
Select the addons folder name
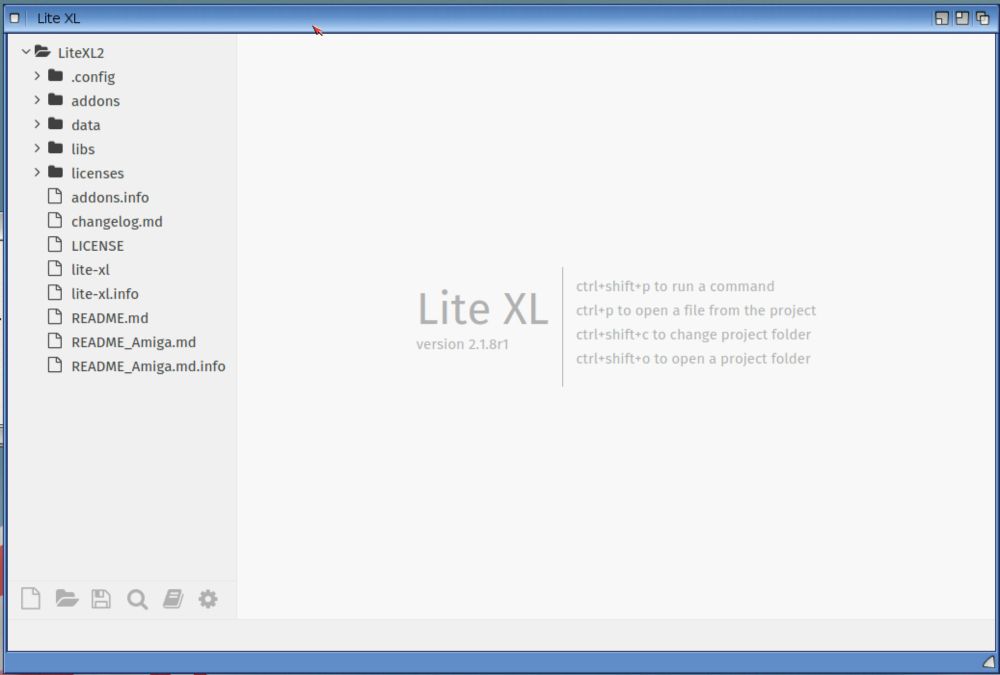pos(96,101)
